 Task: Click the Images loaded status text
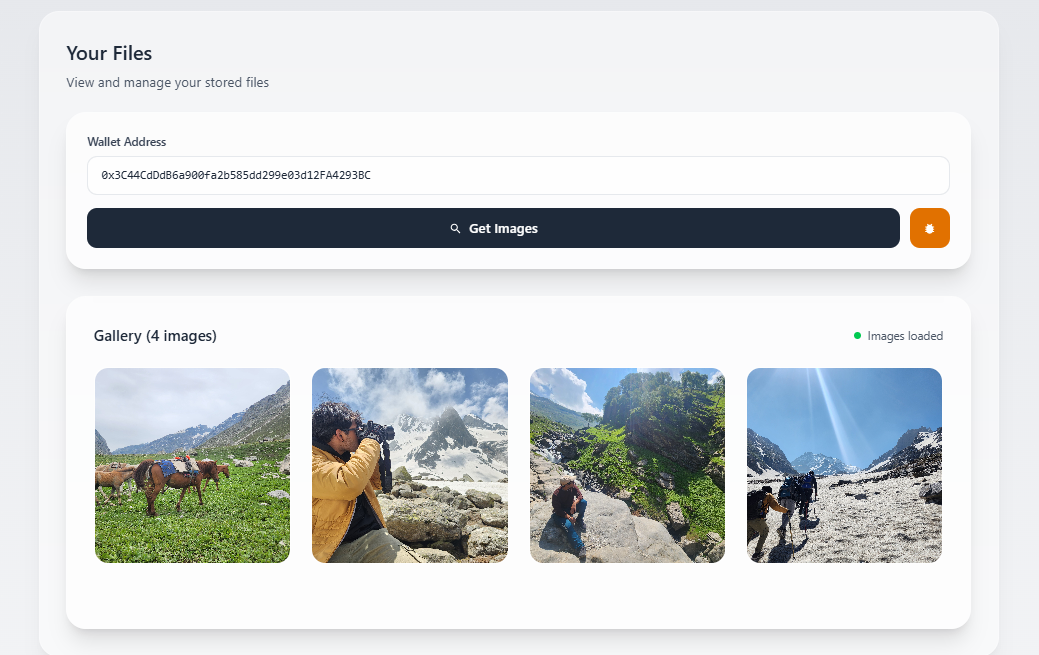pos(904,336)
